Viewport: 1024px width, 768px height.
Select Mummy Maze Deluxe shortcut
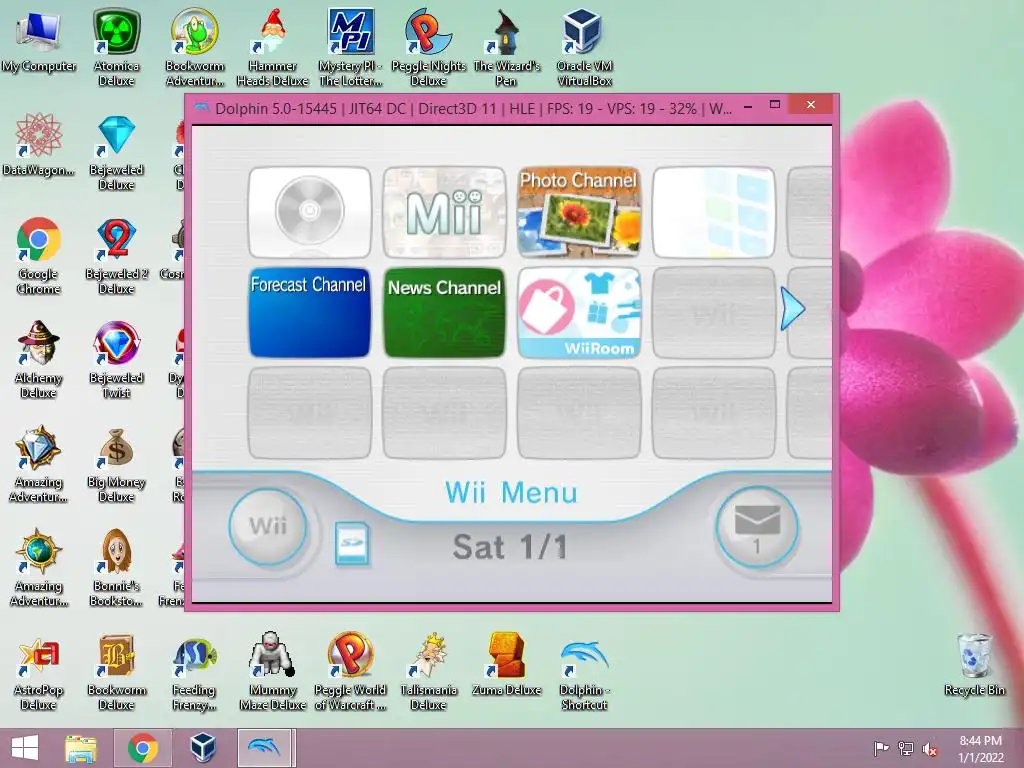point(272,672)
